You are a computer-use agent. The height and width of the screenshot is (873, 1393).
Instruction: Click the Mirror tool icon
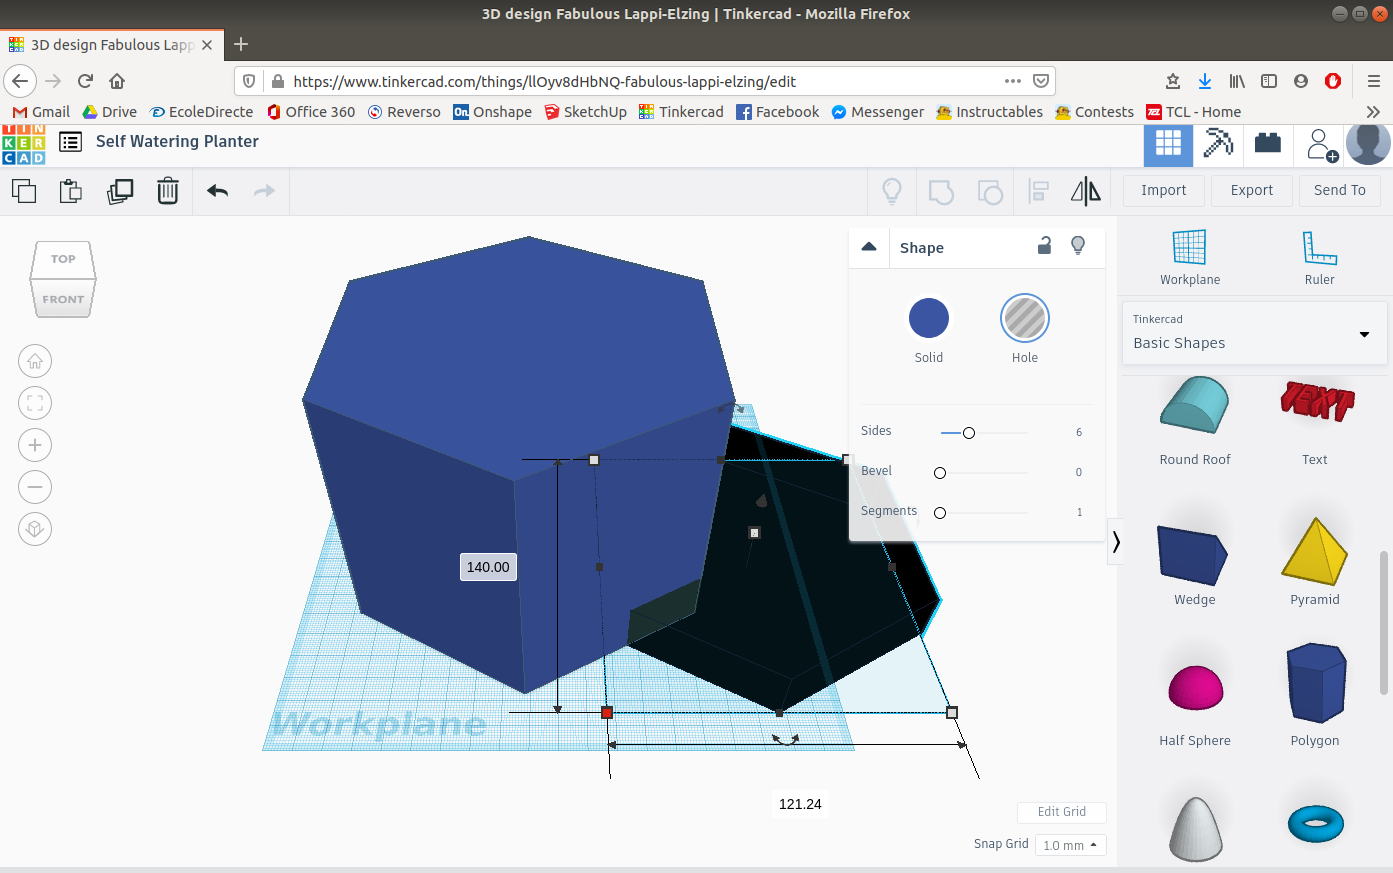pyautogui.click(x=1086, y=190)
